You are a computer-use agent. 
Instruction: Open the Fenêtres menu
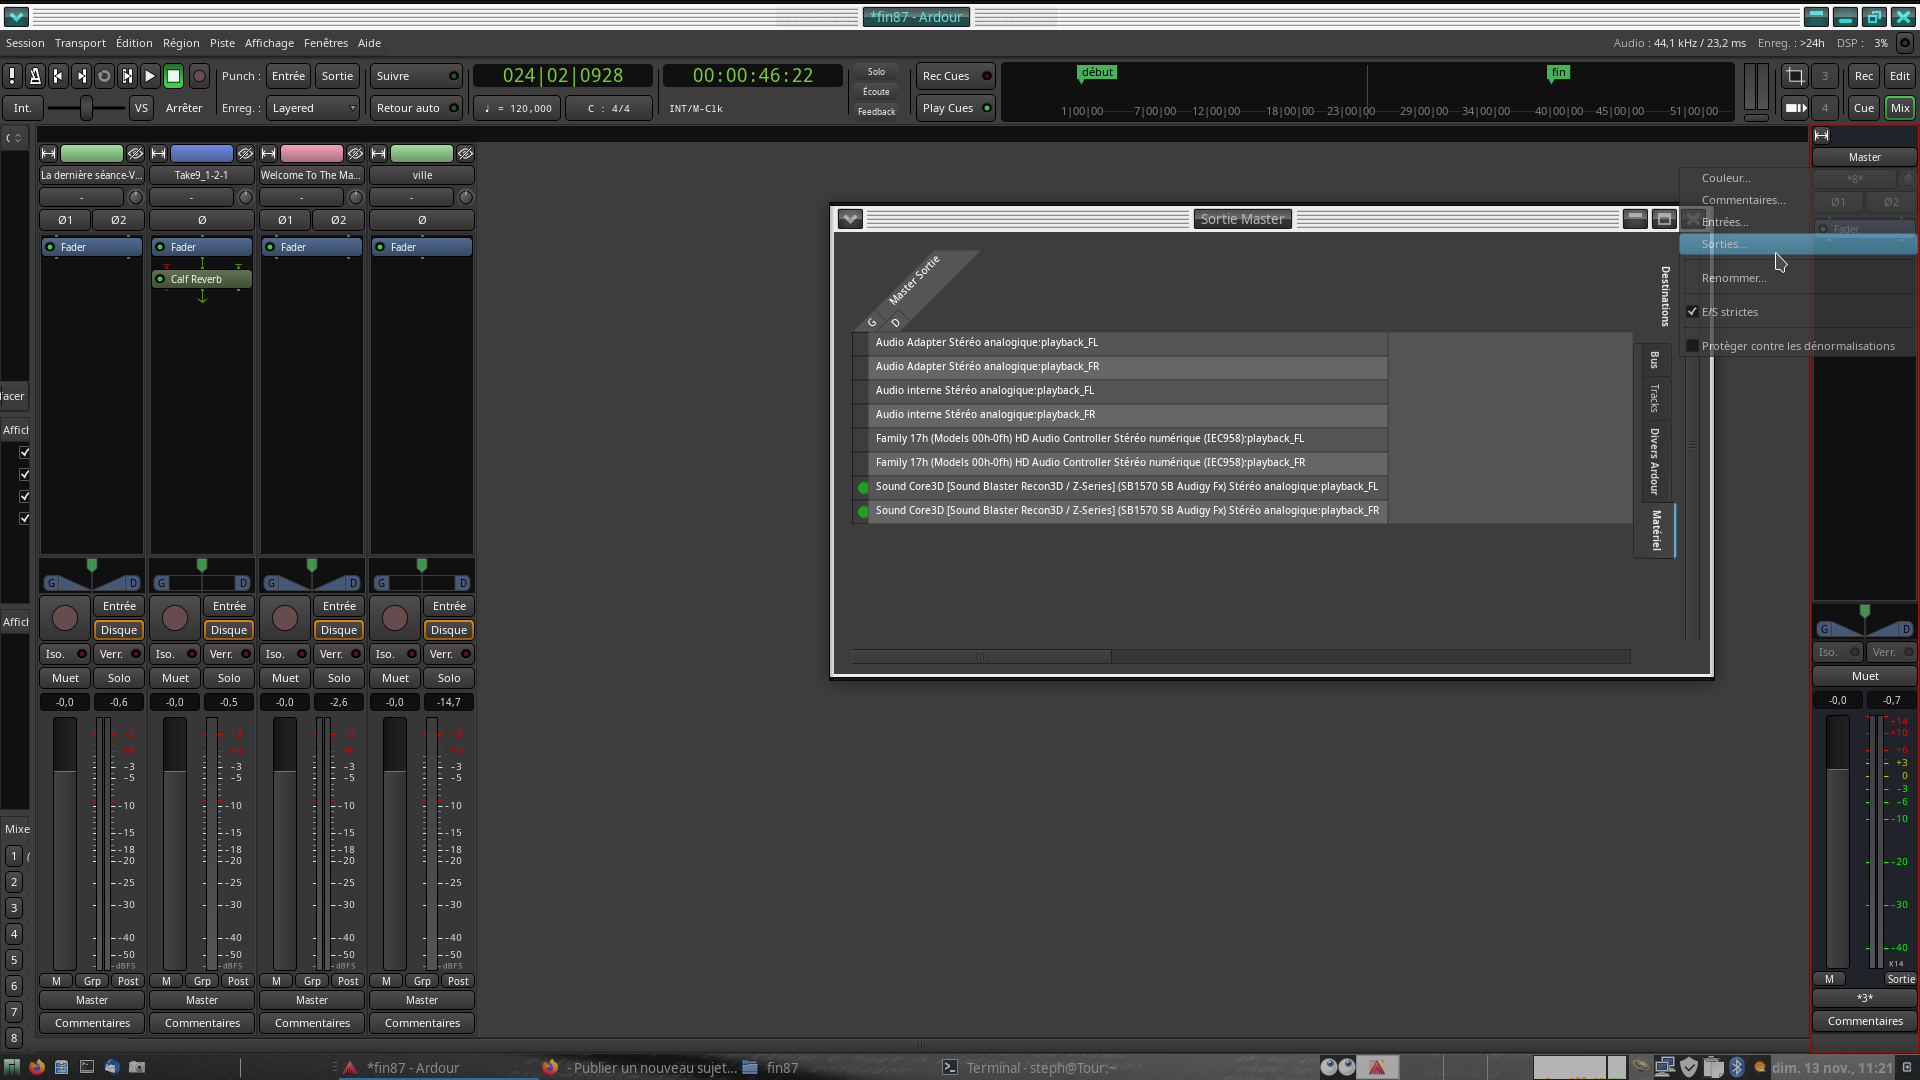point(325,43)
